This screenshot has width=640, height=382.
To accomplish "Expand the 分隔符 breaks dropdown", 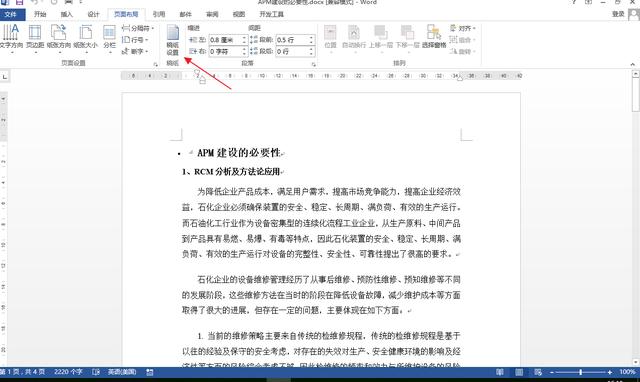I will [138, 28].
